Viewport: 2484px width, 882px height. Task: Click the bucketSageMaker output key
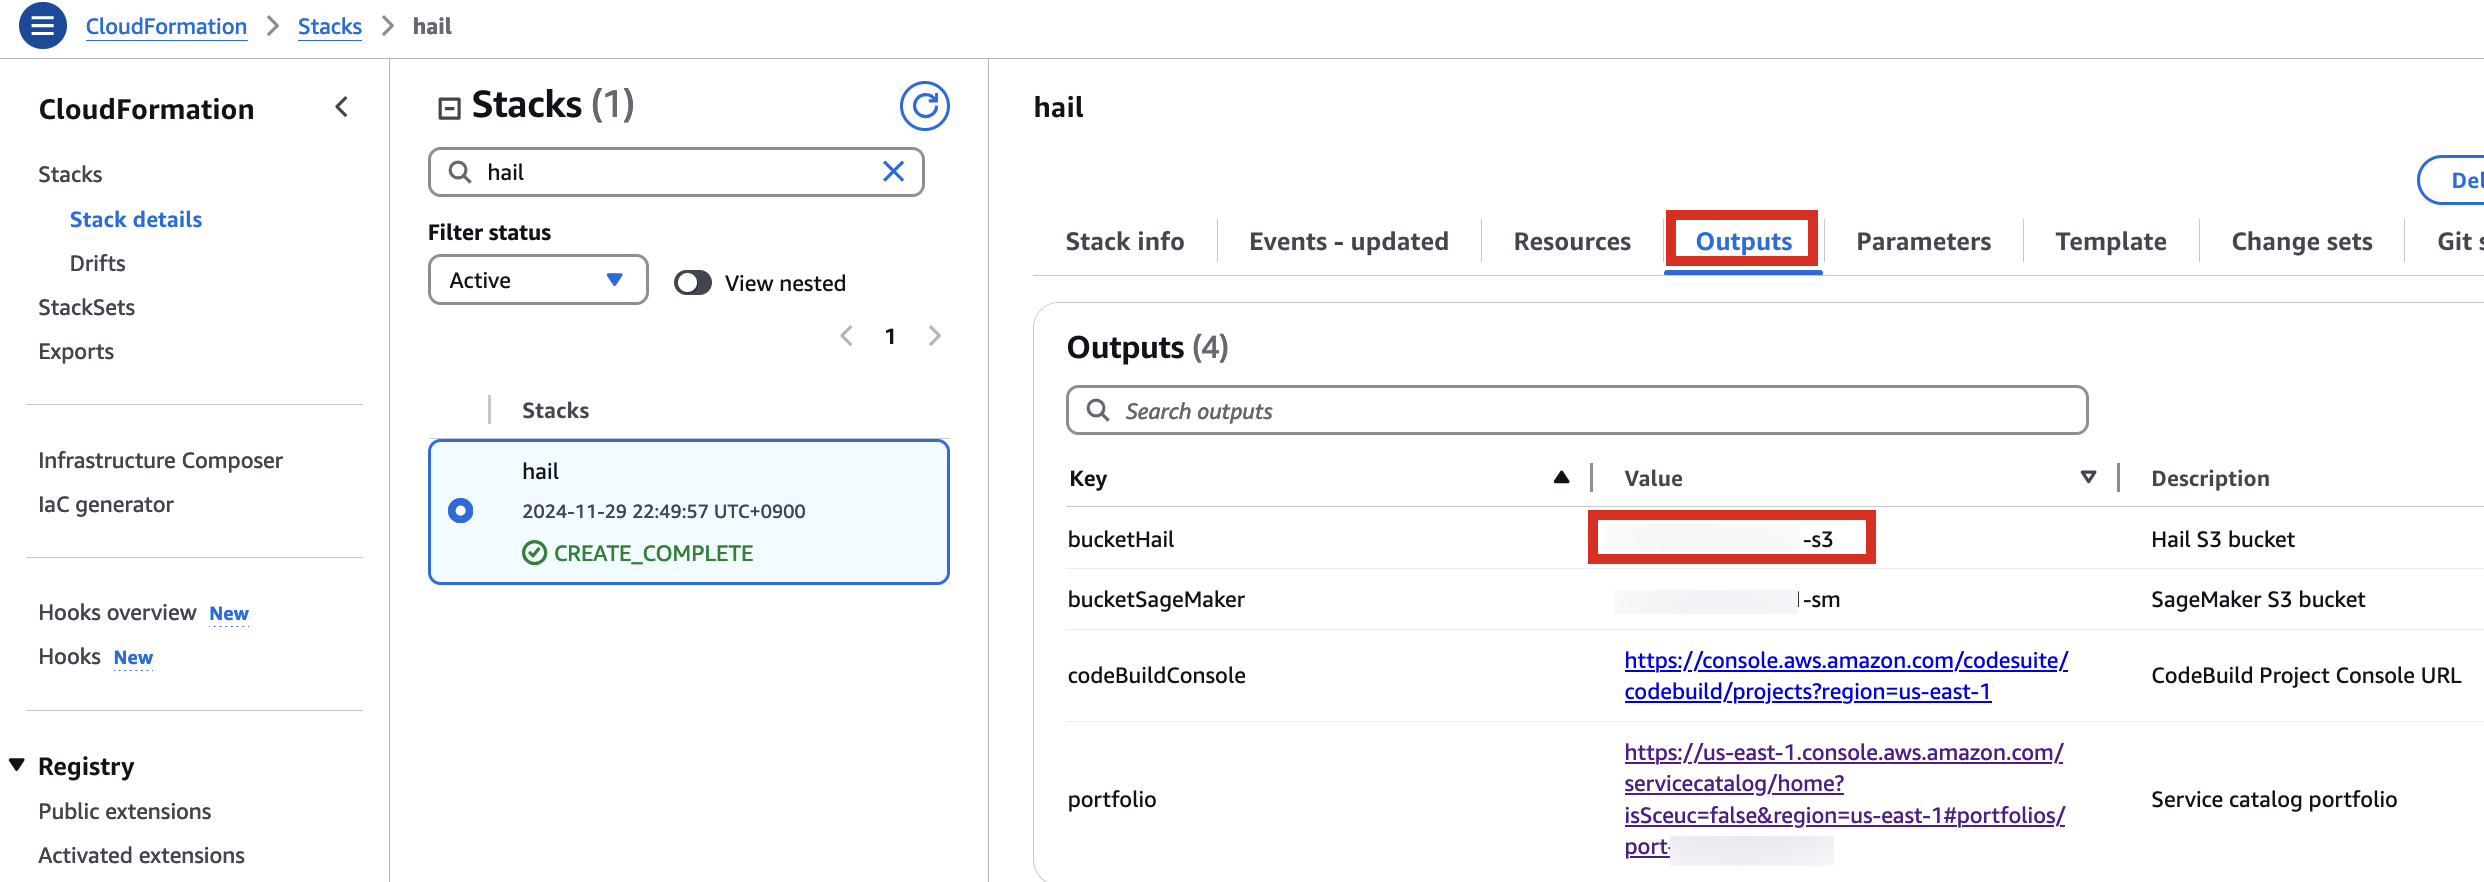tap(1156, 600)
